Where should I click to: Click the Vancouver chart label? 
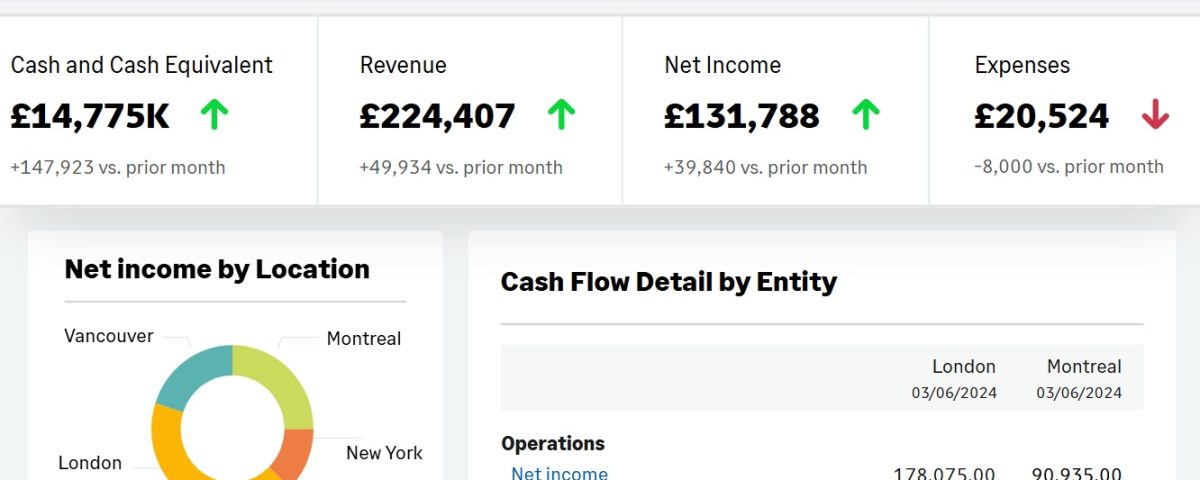pos(109,336)
